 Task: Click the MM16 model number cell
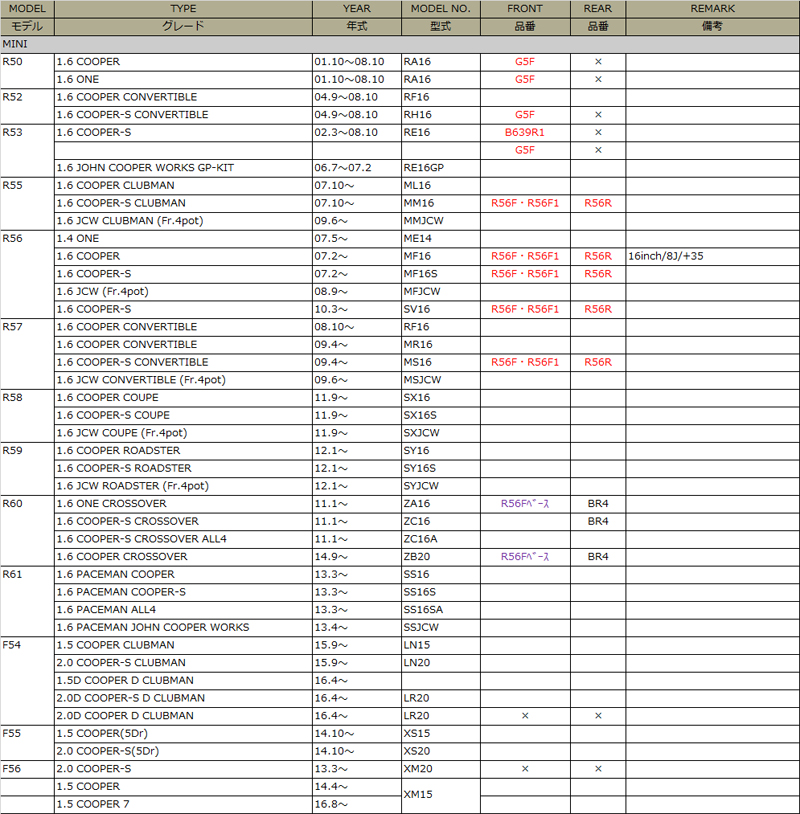tap(441, 203)
